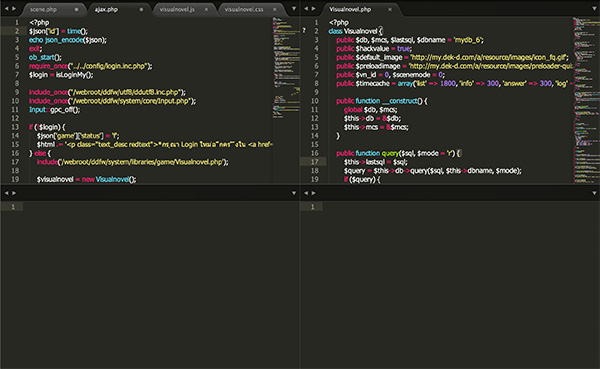
Task: Place cursor in bottom-left empty editor line 1
Action: 161,207
